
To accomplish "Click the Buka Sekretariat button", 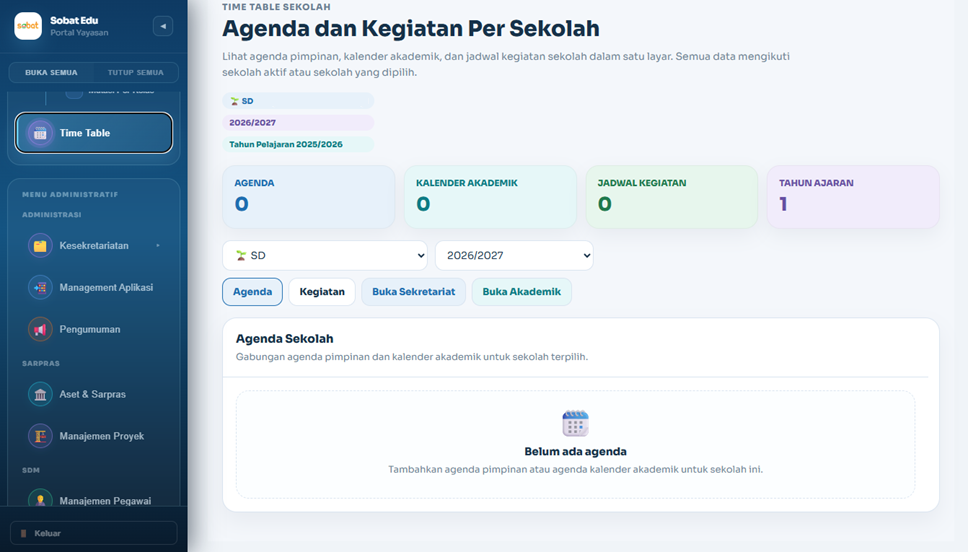I will tap(414, 291).
